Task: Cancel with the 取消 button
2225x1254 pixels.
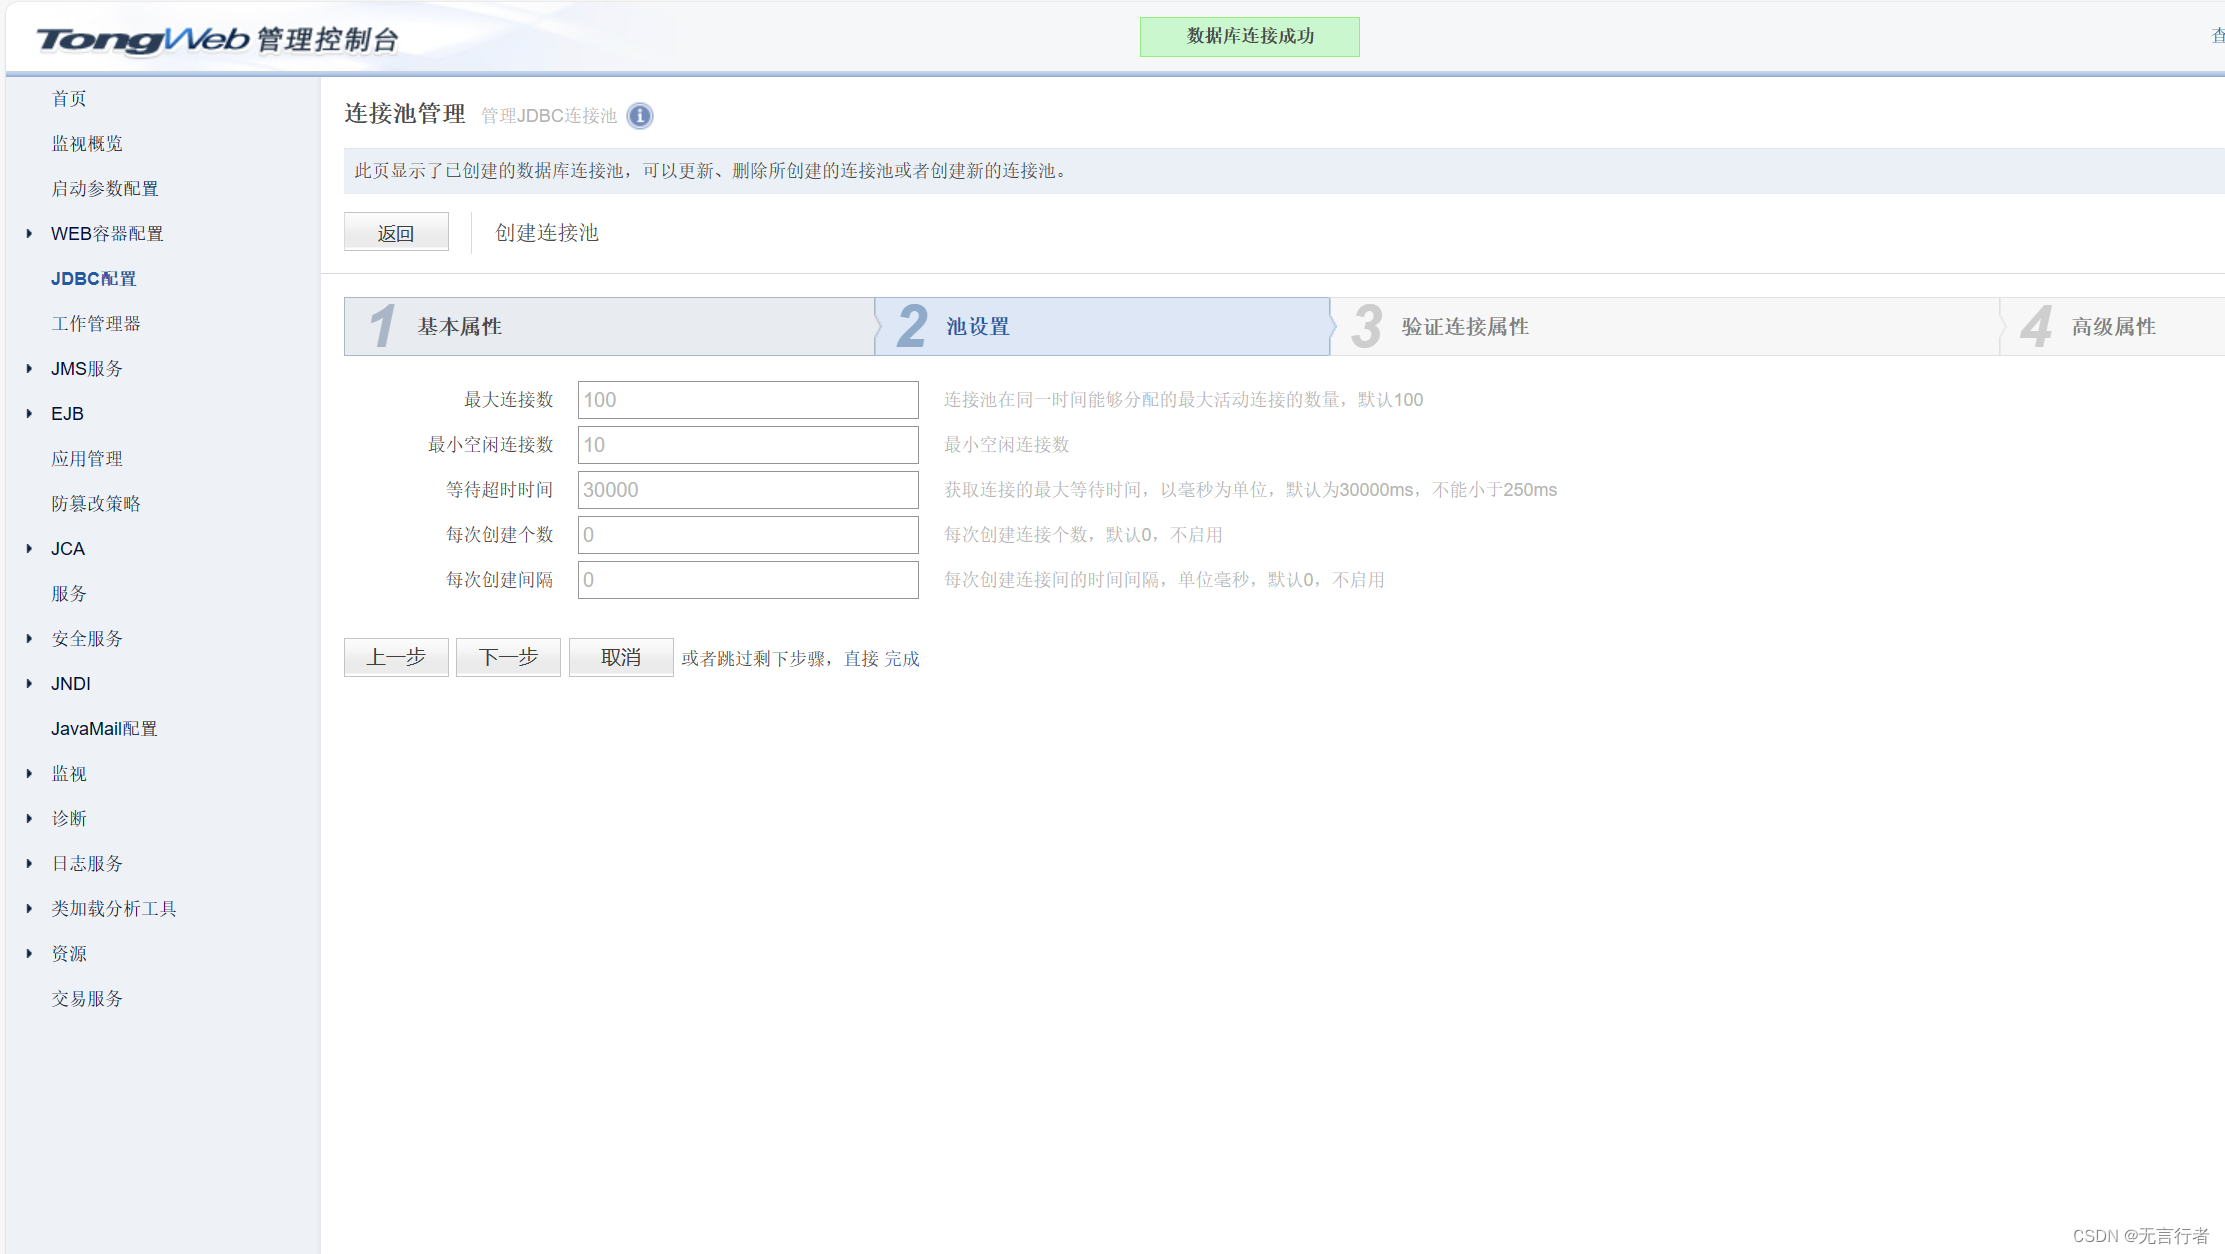Action: (x=620, y=657)
